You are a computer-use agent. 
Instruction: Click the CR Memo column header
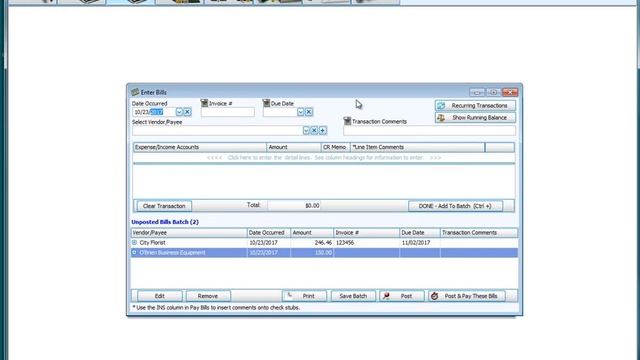(336, 147)
